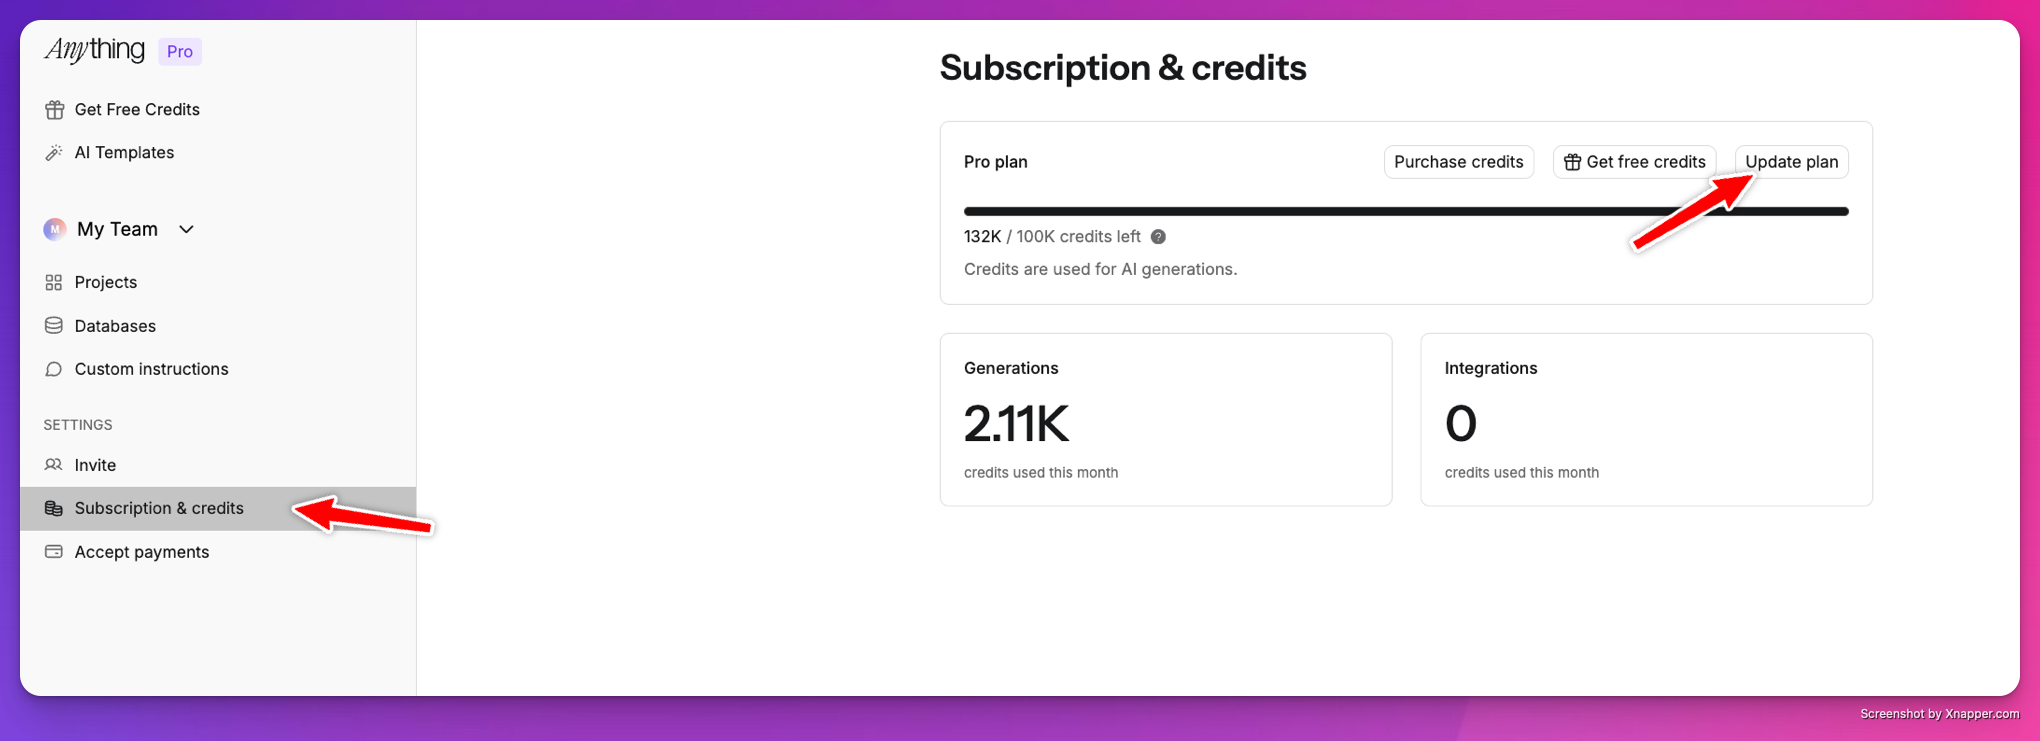Click the question mark help icon by credits left

coord(1158,237)
